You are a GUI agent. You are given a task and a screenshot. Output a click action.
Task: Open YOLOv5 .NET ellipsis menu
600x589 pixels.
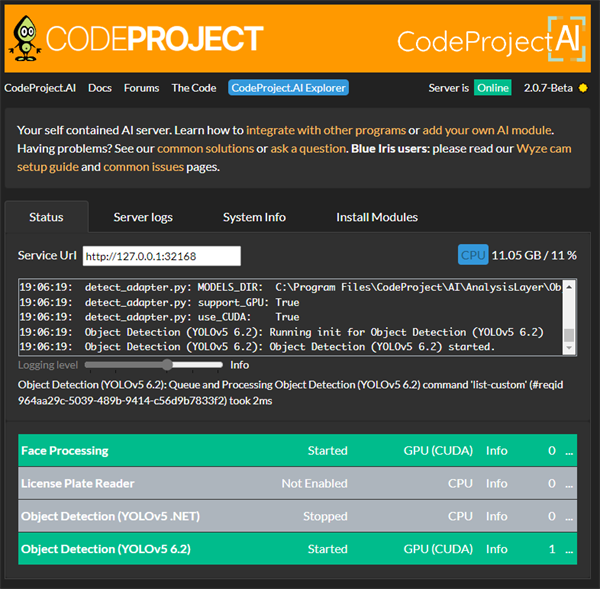569,517
